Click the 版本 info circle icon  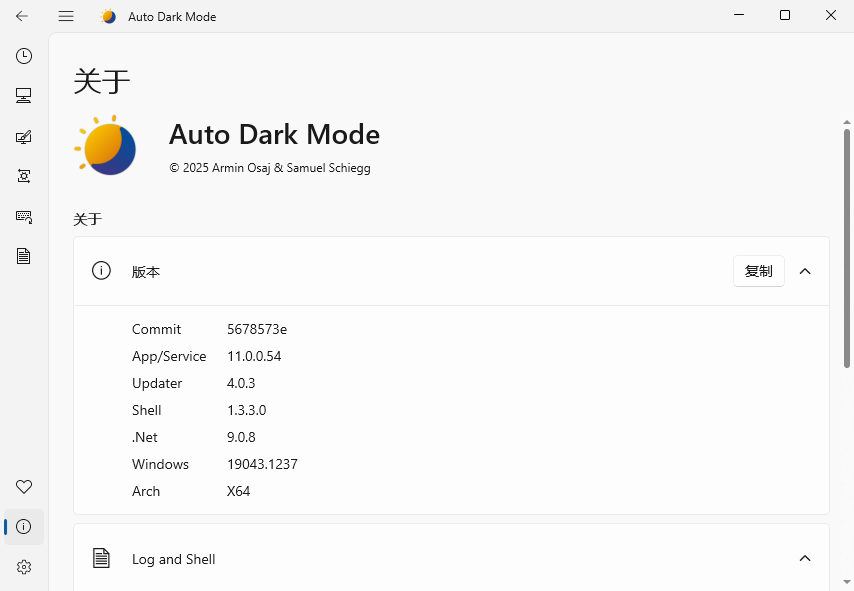[x=101, y=271]
